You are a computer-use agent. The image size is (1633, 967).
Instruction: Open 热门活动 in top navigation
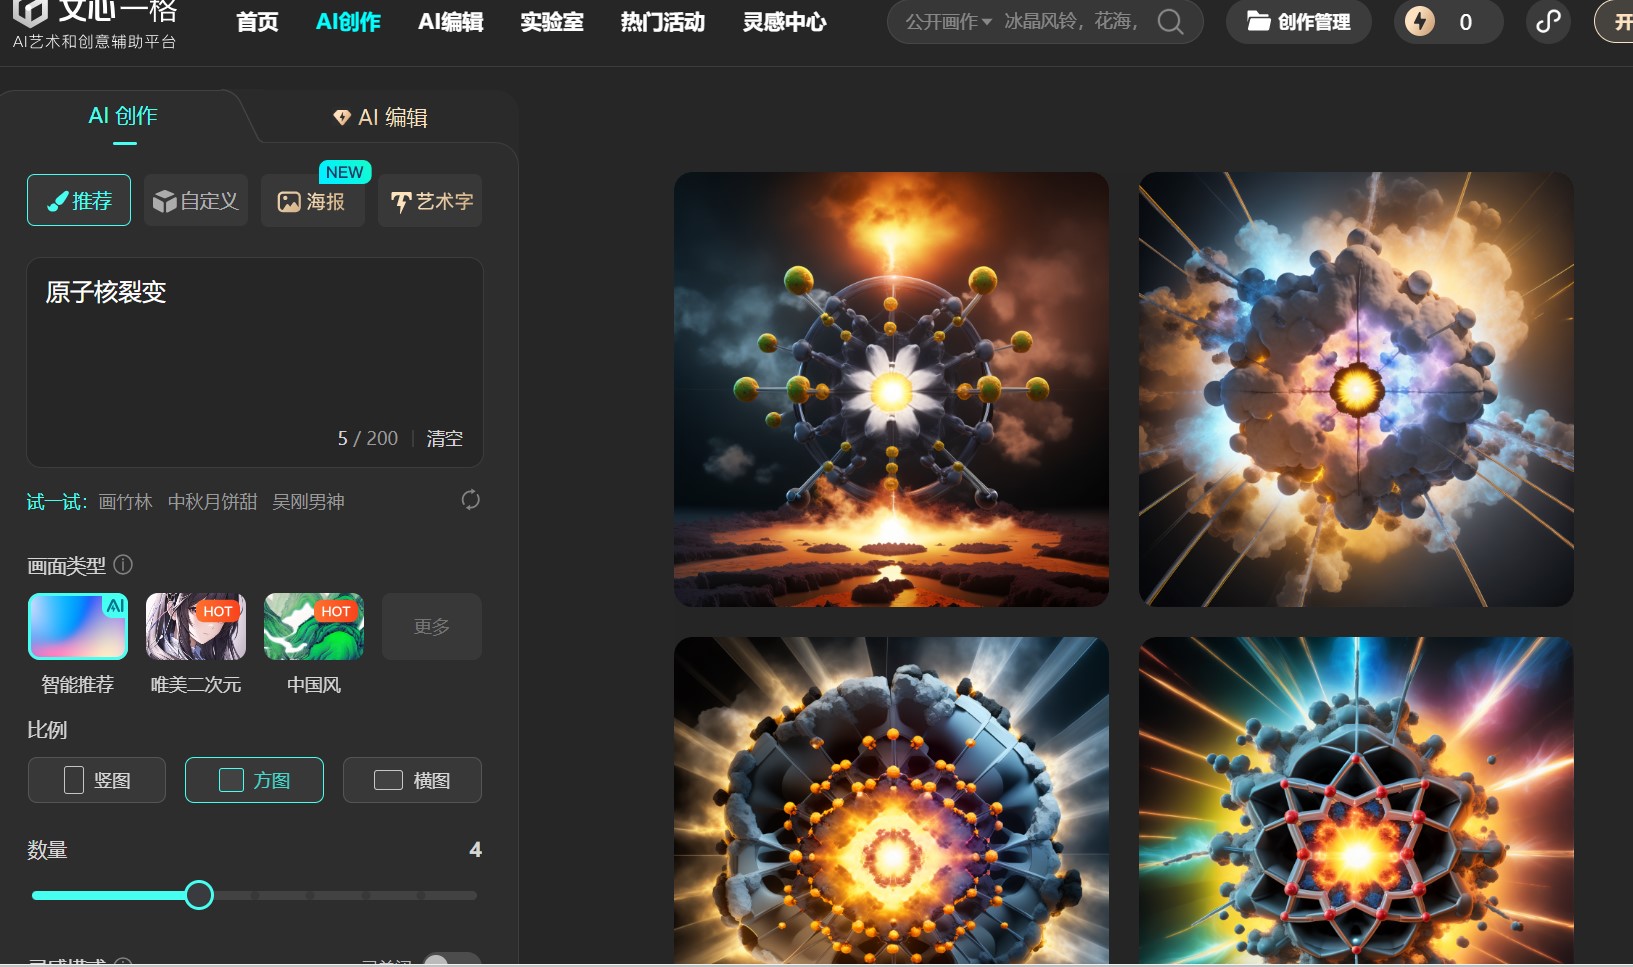click(663, 21)
